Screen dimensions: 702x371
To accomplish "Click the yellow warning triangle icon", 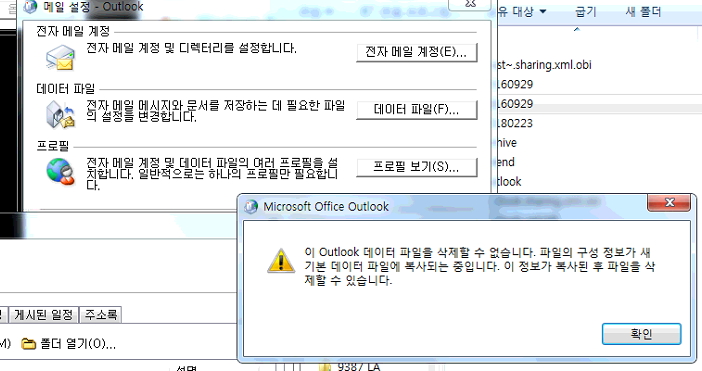I will (281, 260).
